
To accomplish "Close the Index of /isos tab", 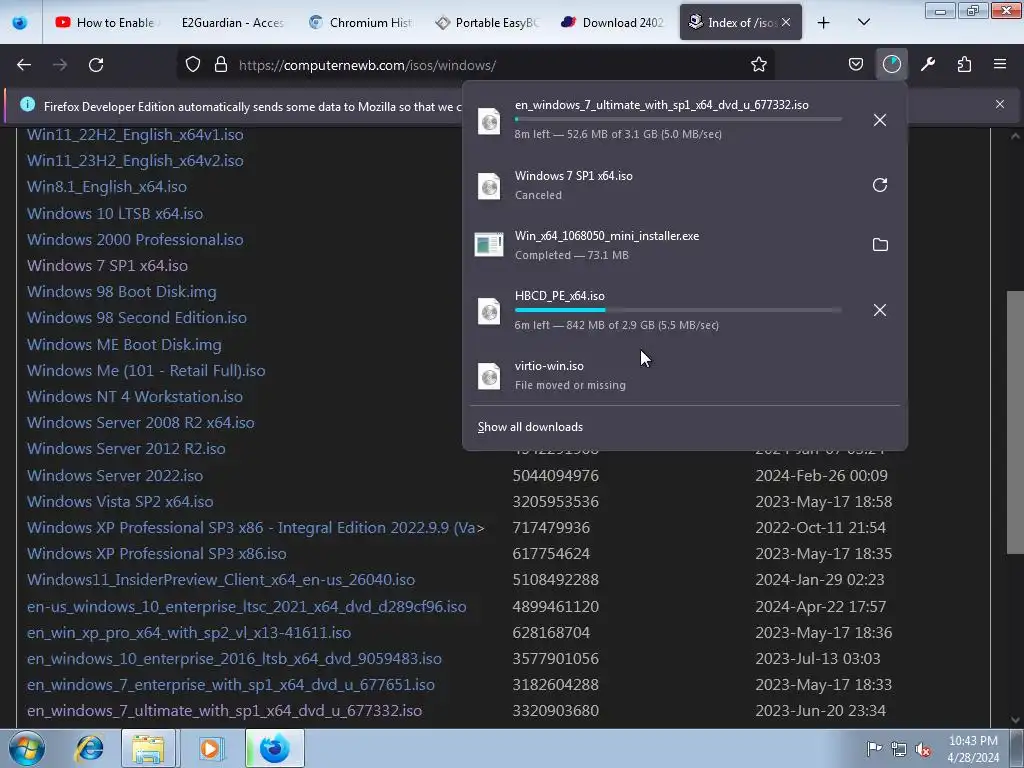I will point(786,23).
